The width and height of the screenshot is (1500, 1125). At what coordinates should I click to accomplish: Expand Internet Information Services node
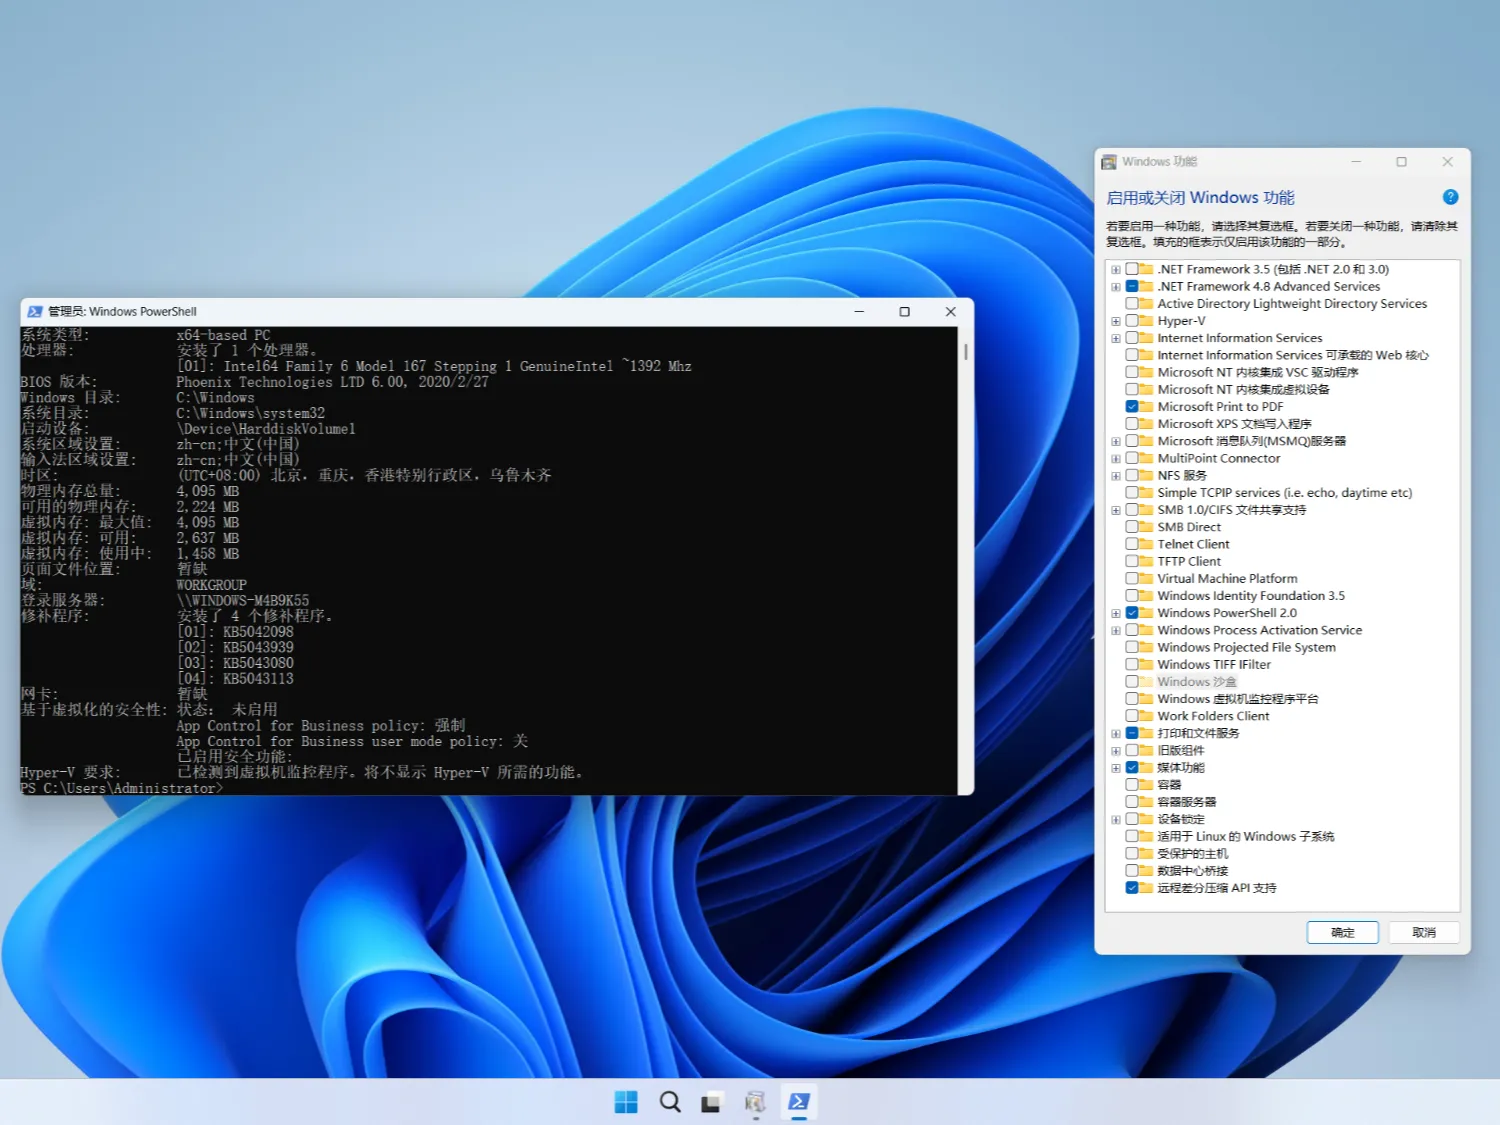coord(1116,337)
